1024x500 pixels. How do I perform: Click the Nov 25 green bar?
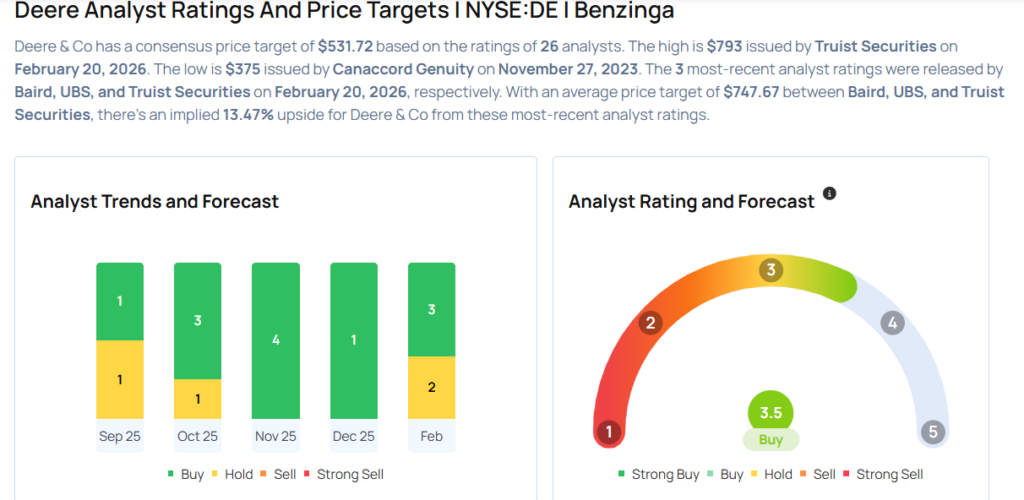(276, 340)
